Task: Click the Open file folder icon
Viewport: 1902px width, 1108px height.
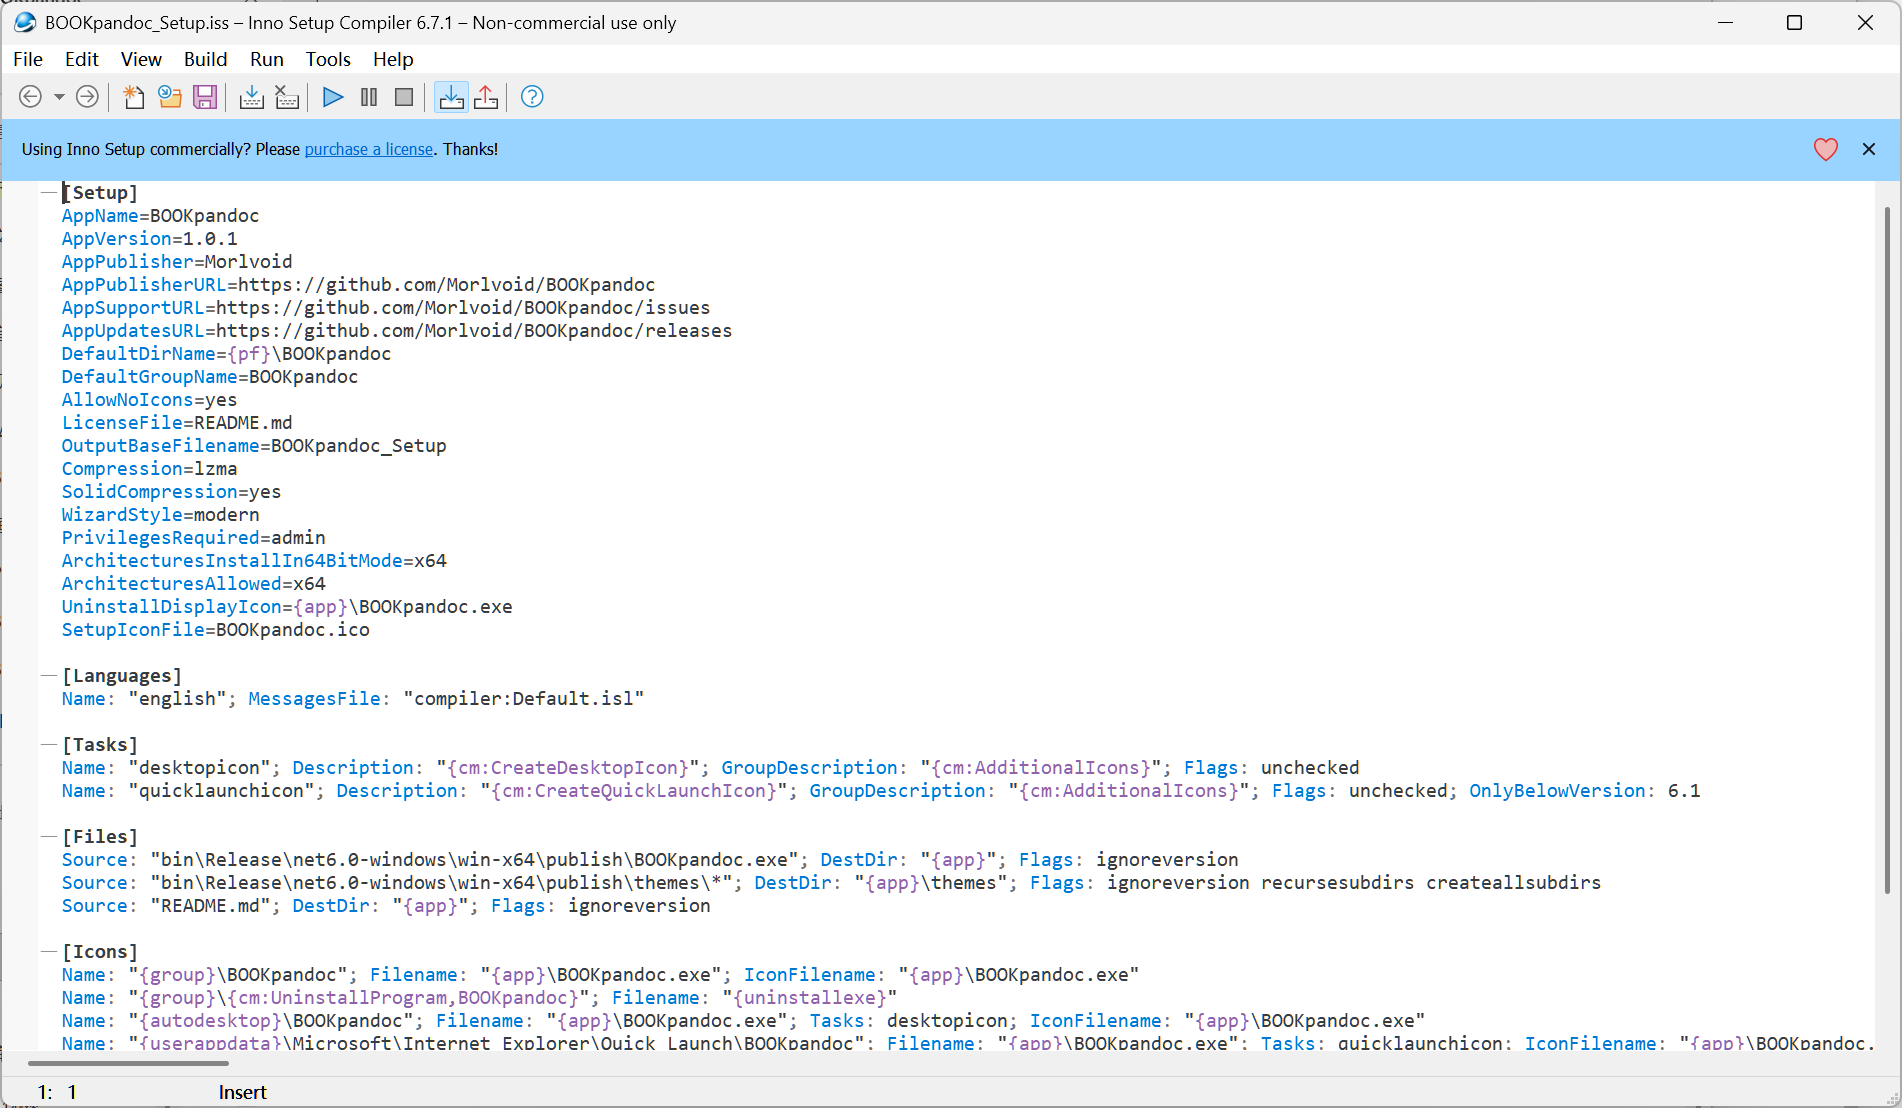Action: (170, 97)
